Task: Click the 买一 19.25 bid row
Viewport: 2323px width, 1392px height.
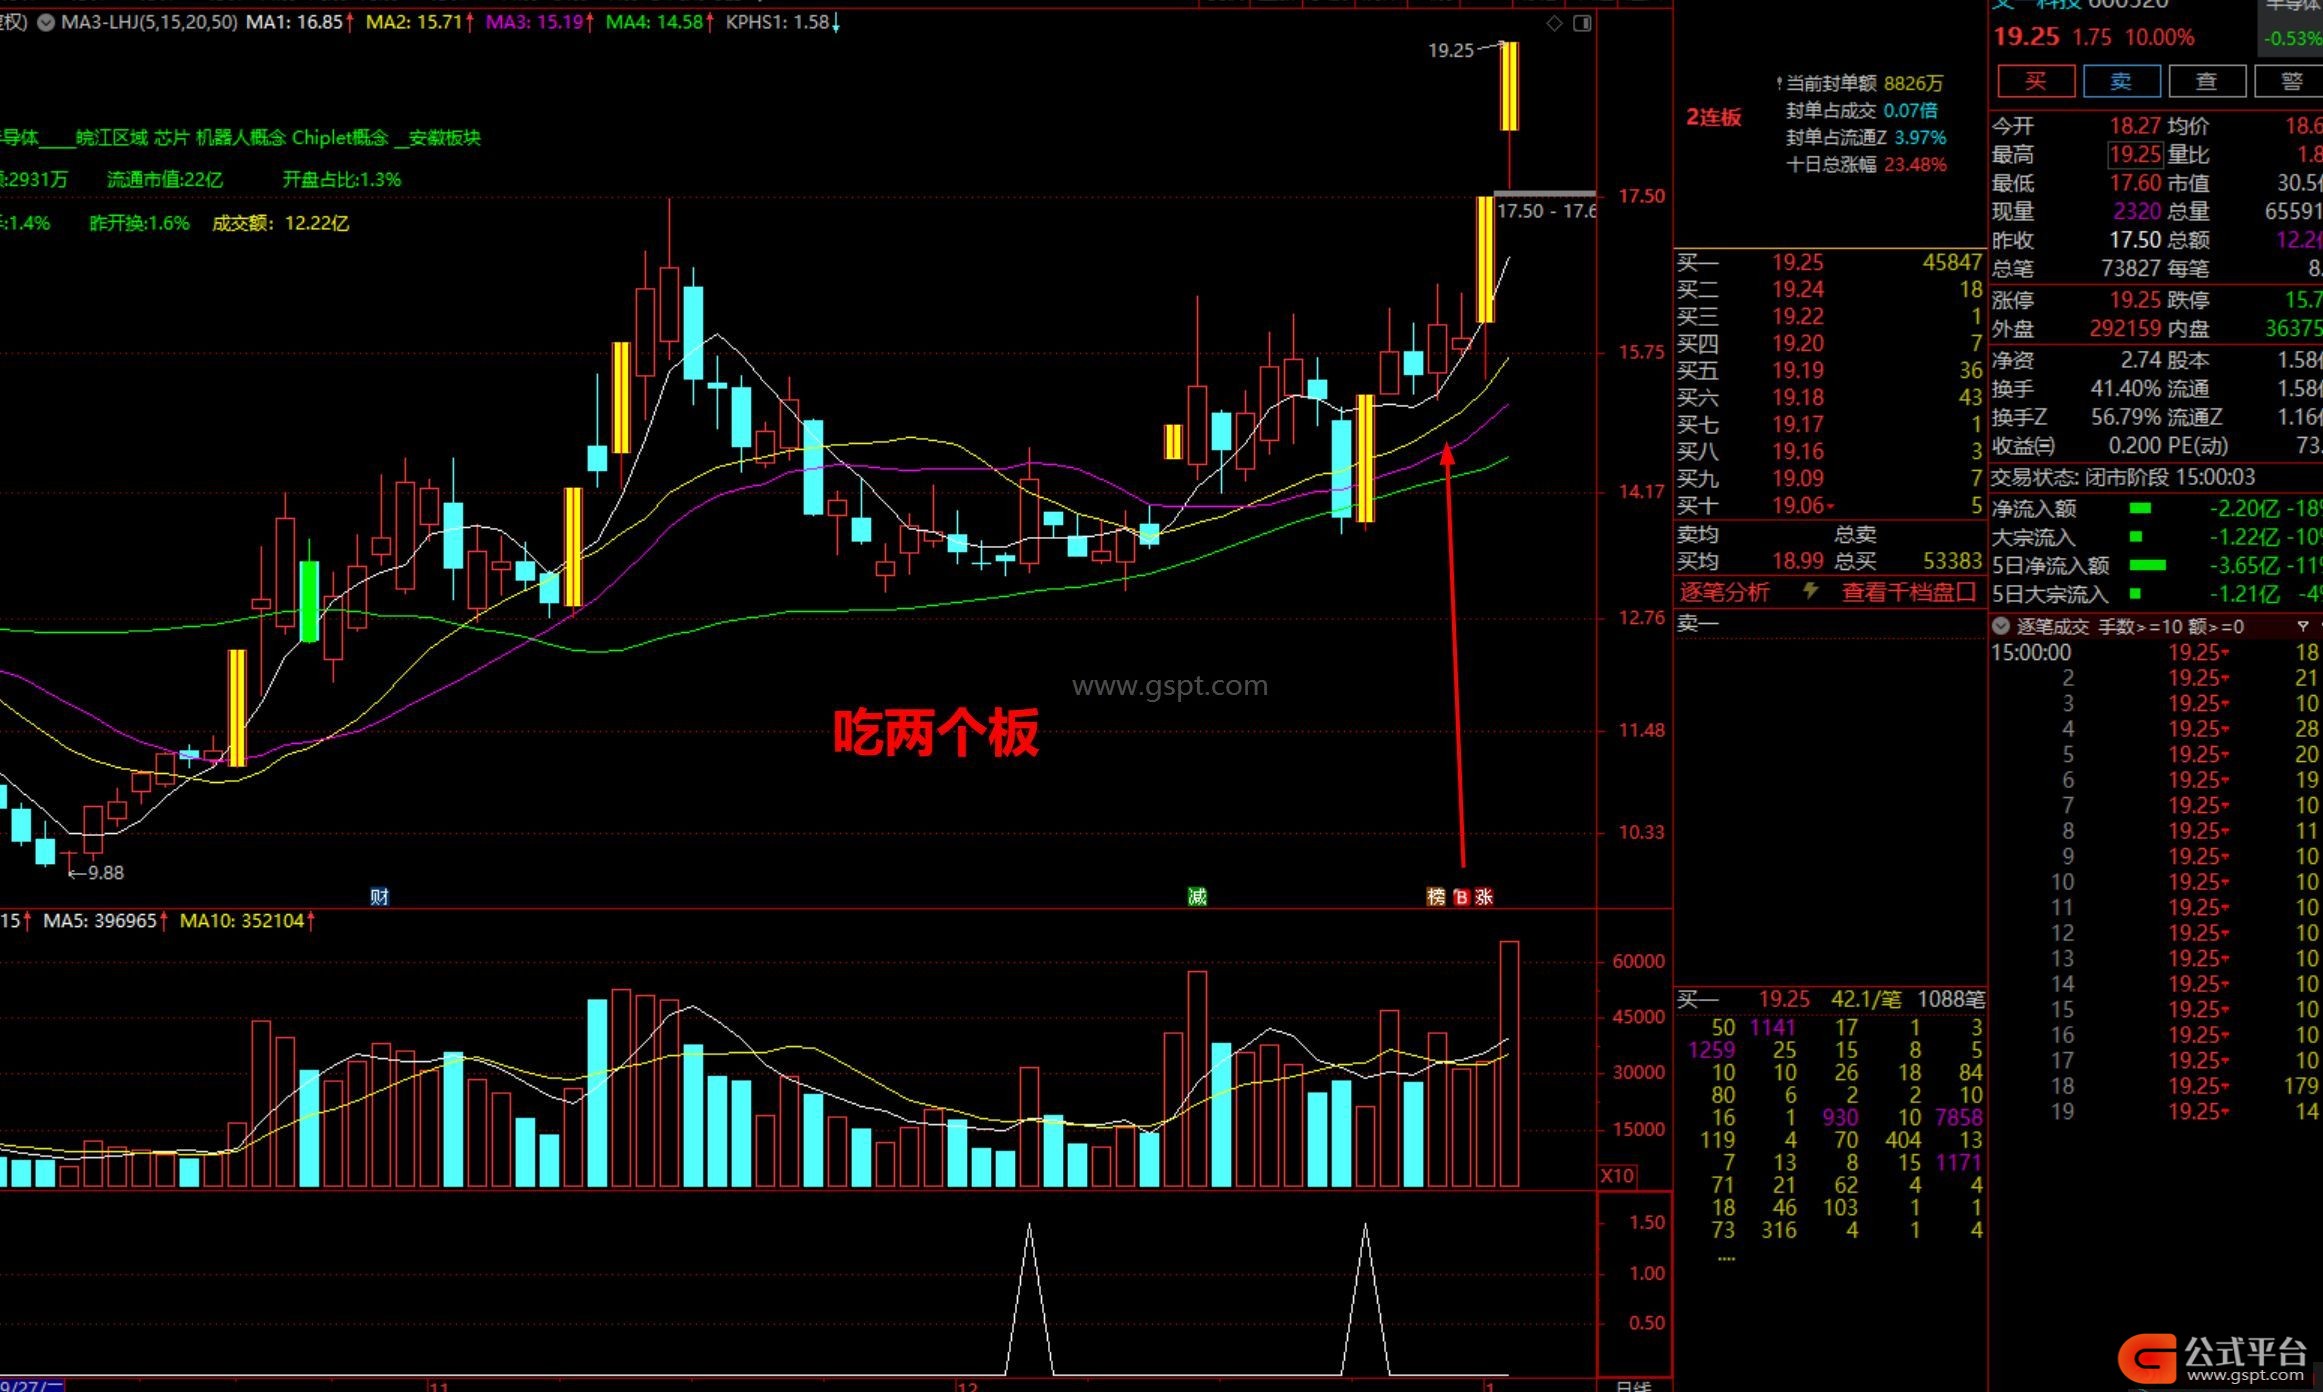Action: 1829,262
